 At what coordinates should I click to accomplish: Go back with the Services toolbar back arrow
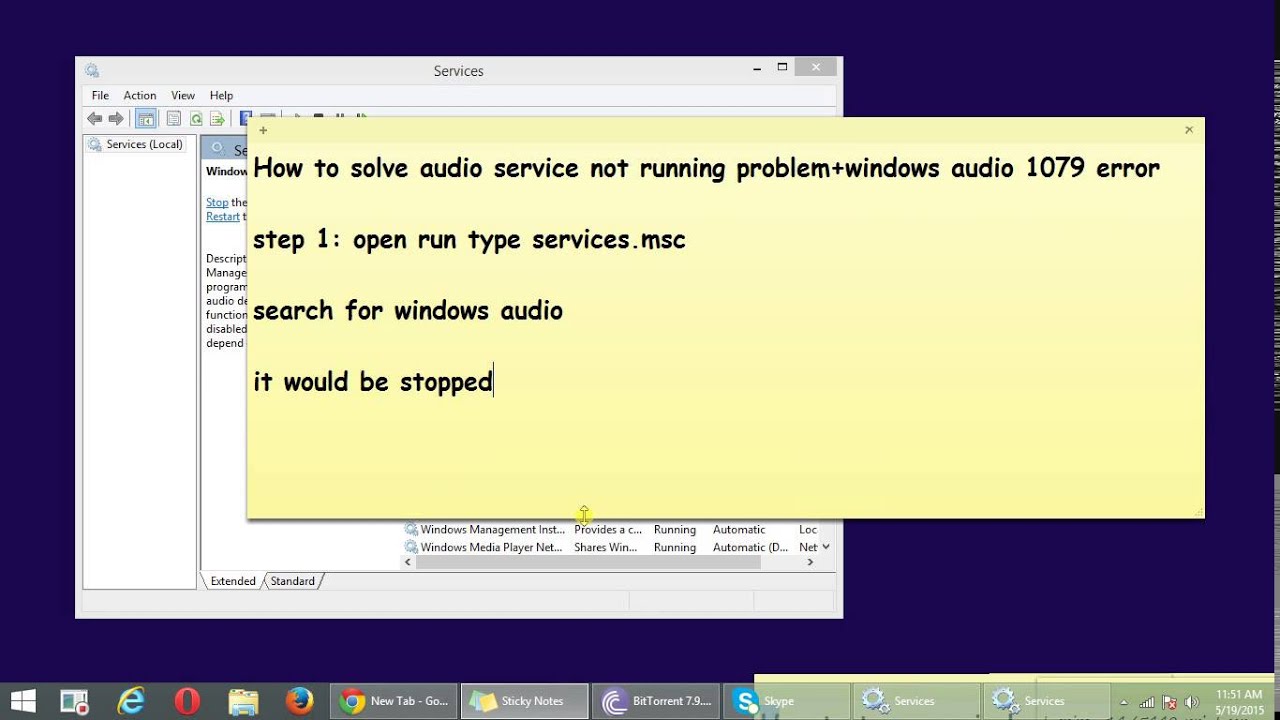point(94,118)
